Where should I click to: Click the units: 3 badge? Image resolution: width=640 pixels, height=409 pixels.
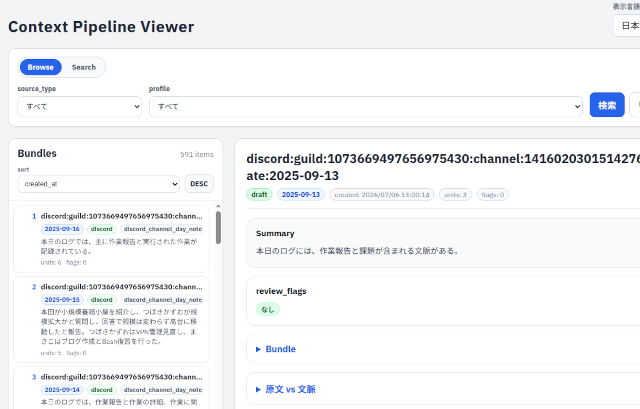(x=456, y=195)
